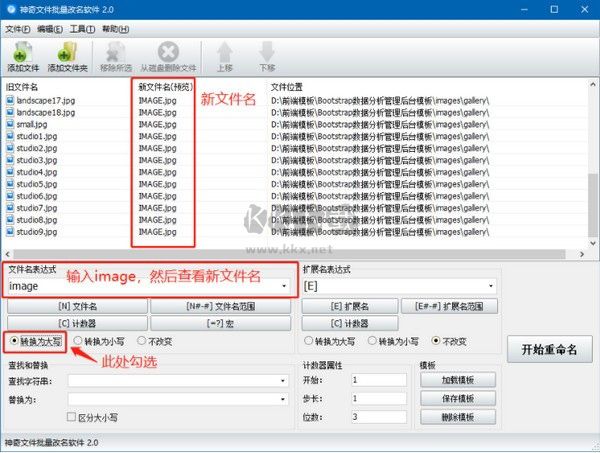The height and width of the screenshot is (453, 600).
Task: Click the 步长 counter input field
Action: [x=379, y=398]
